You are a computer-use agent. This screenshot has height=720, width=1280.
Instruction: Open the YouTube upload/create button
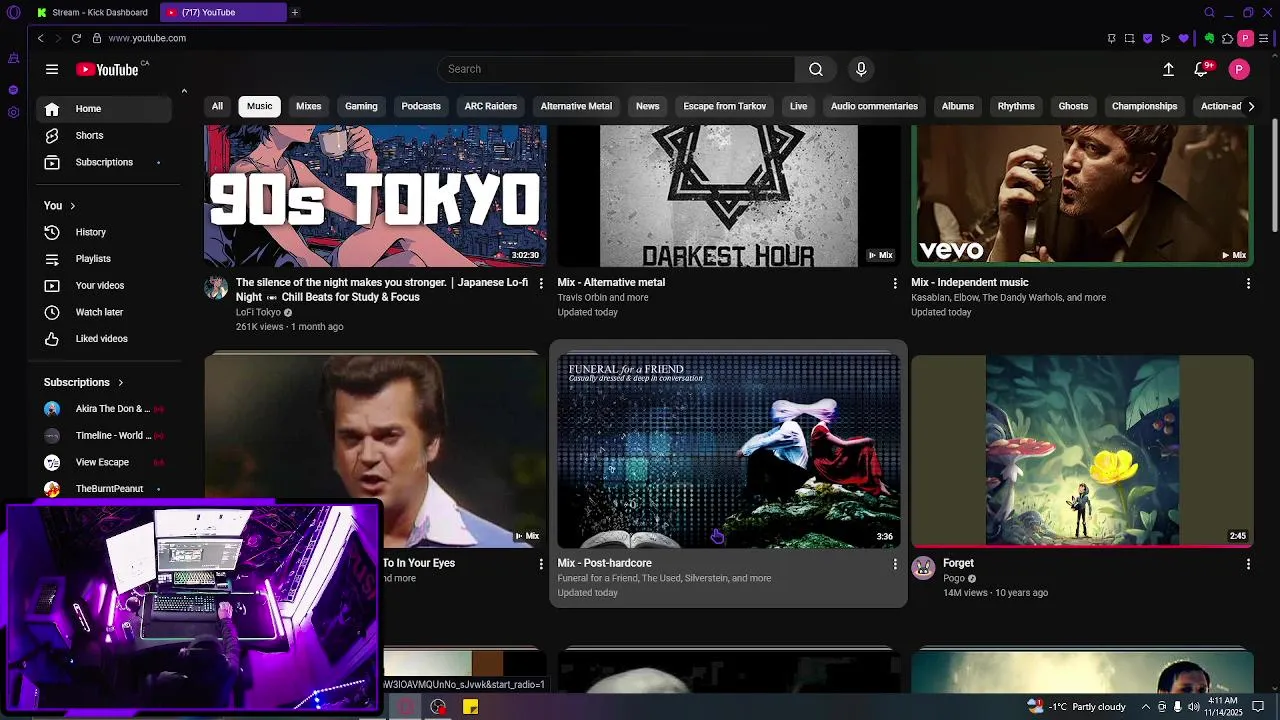1168,69
